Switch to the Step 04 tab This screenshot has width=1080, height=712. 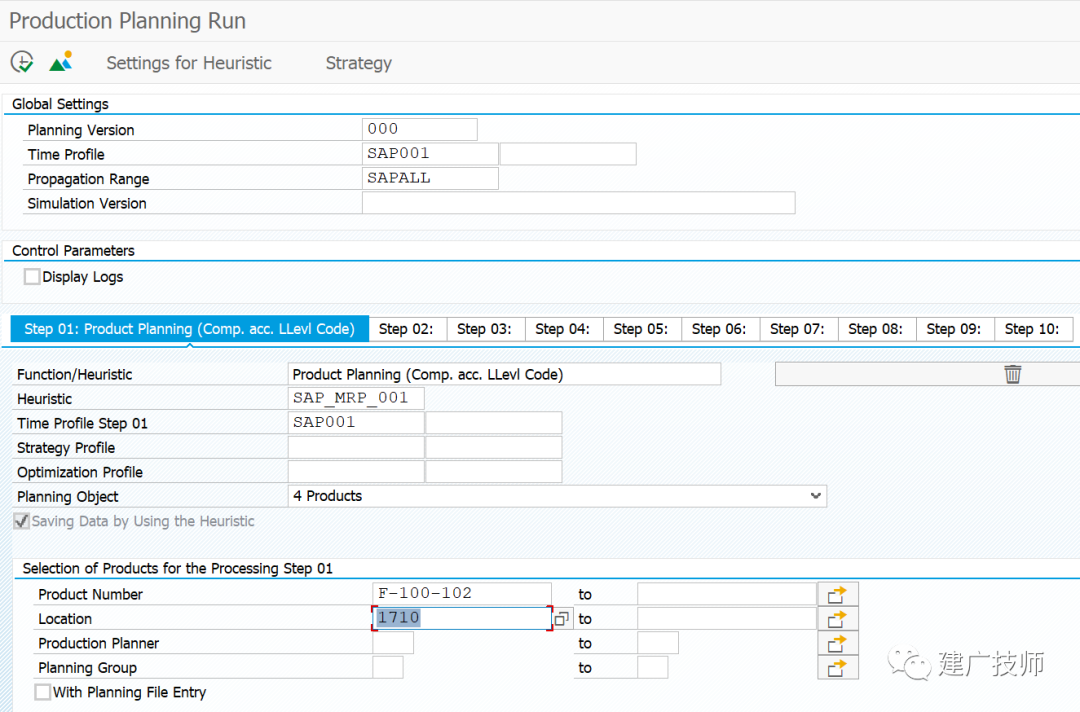tap(563, 328)
